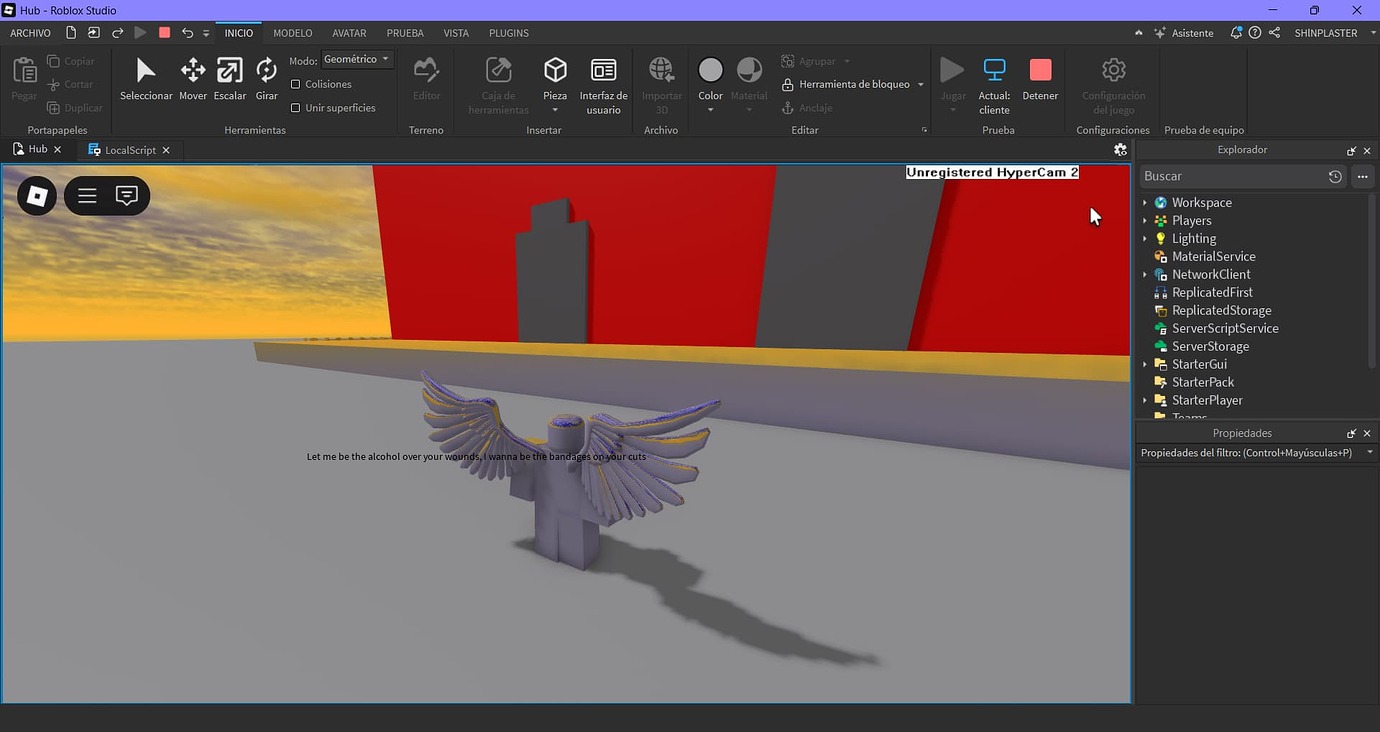Select ReplicatedStorage in the Explorer
The height and width of the screenshot is (732, 1380).
point(1221,311)
